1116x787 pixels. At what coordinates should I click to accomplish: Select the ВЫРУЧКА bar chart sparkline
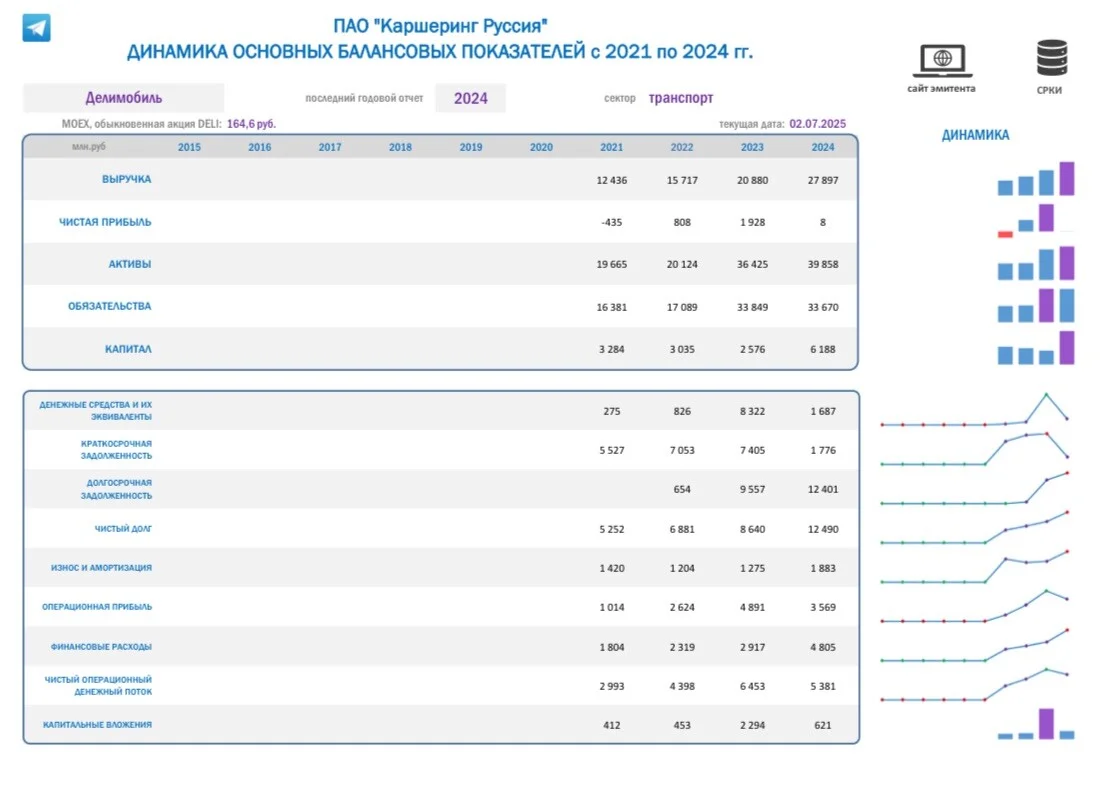pyautogui.click(x=1036, y=179)
